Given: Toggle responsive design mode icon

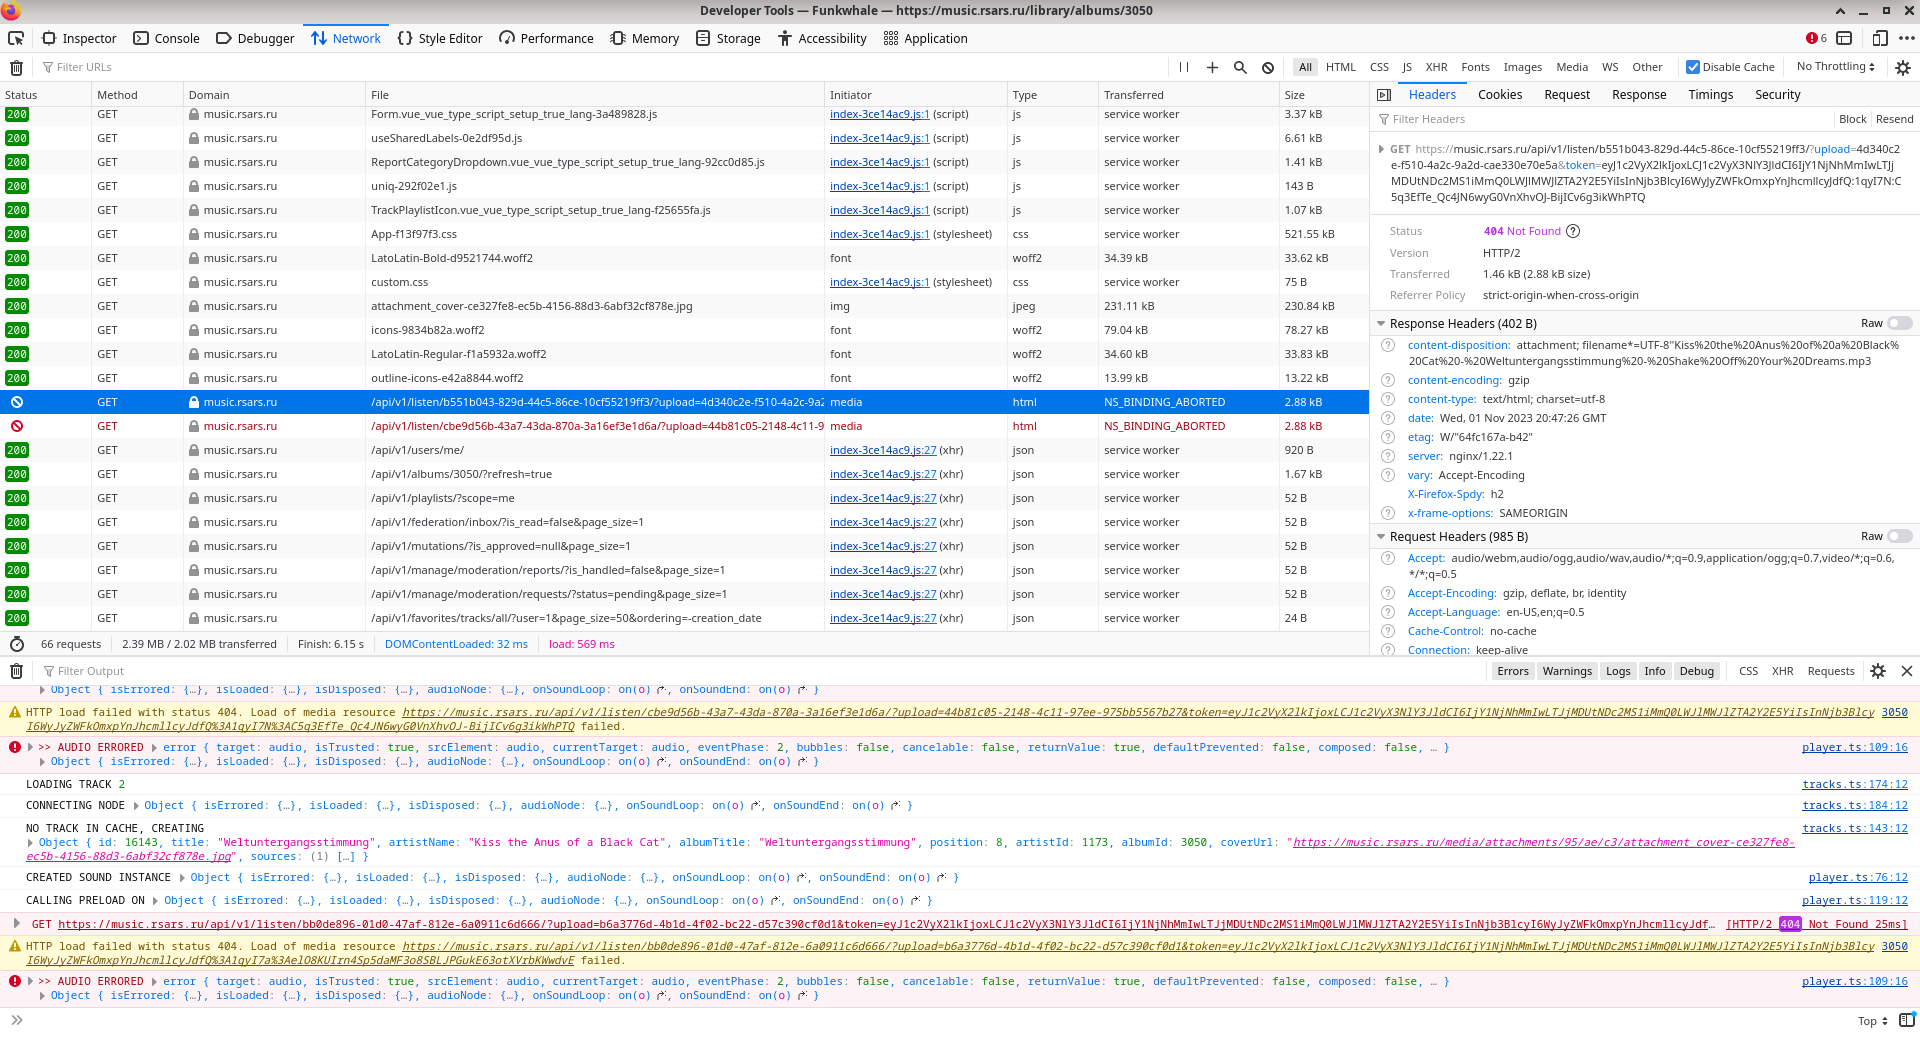Looking at the screenshot, I should point(1880,38).
